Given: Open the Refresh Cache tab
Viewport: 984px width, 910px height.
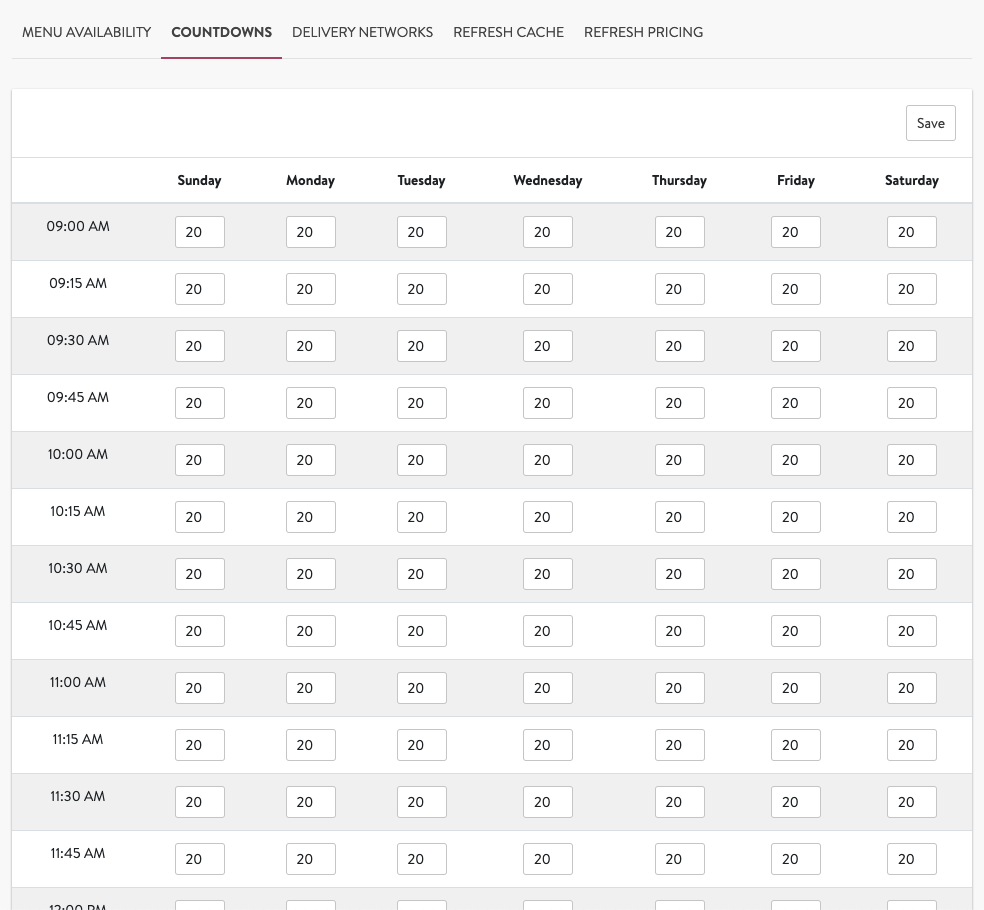Looking at the screenshot, I should 508,32.
